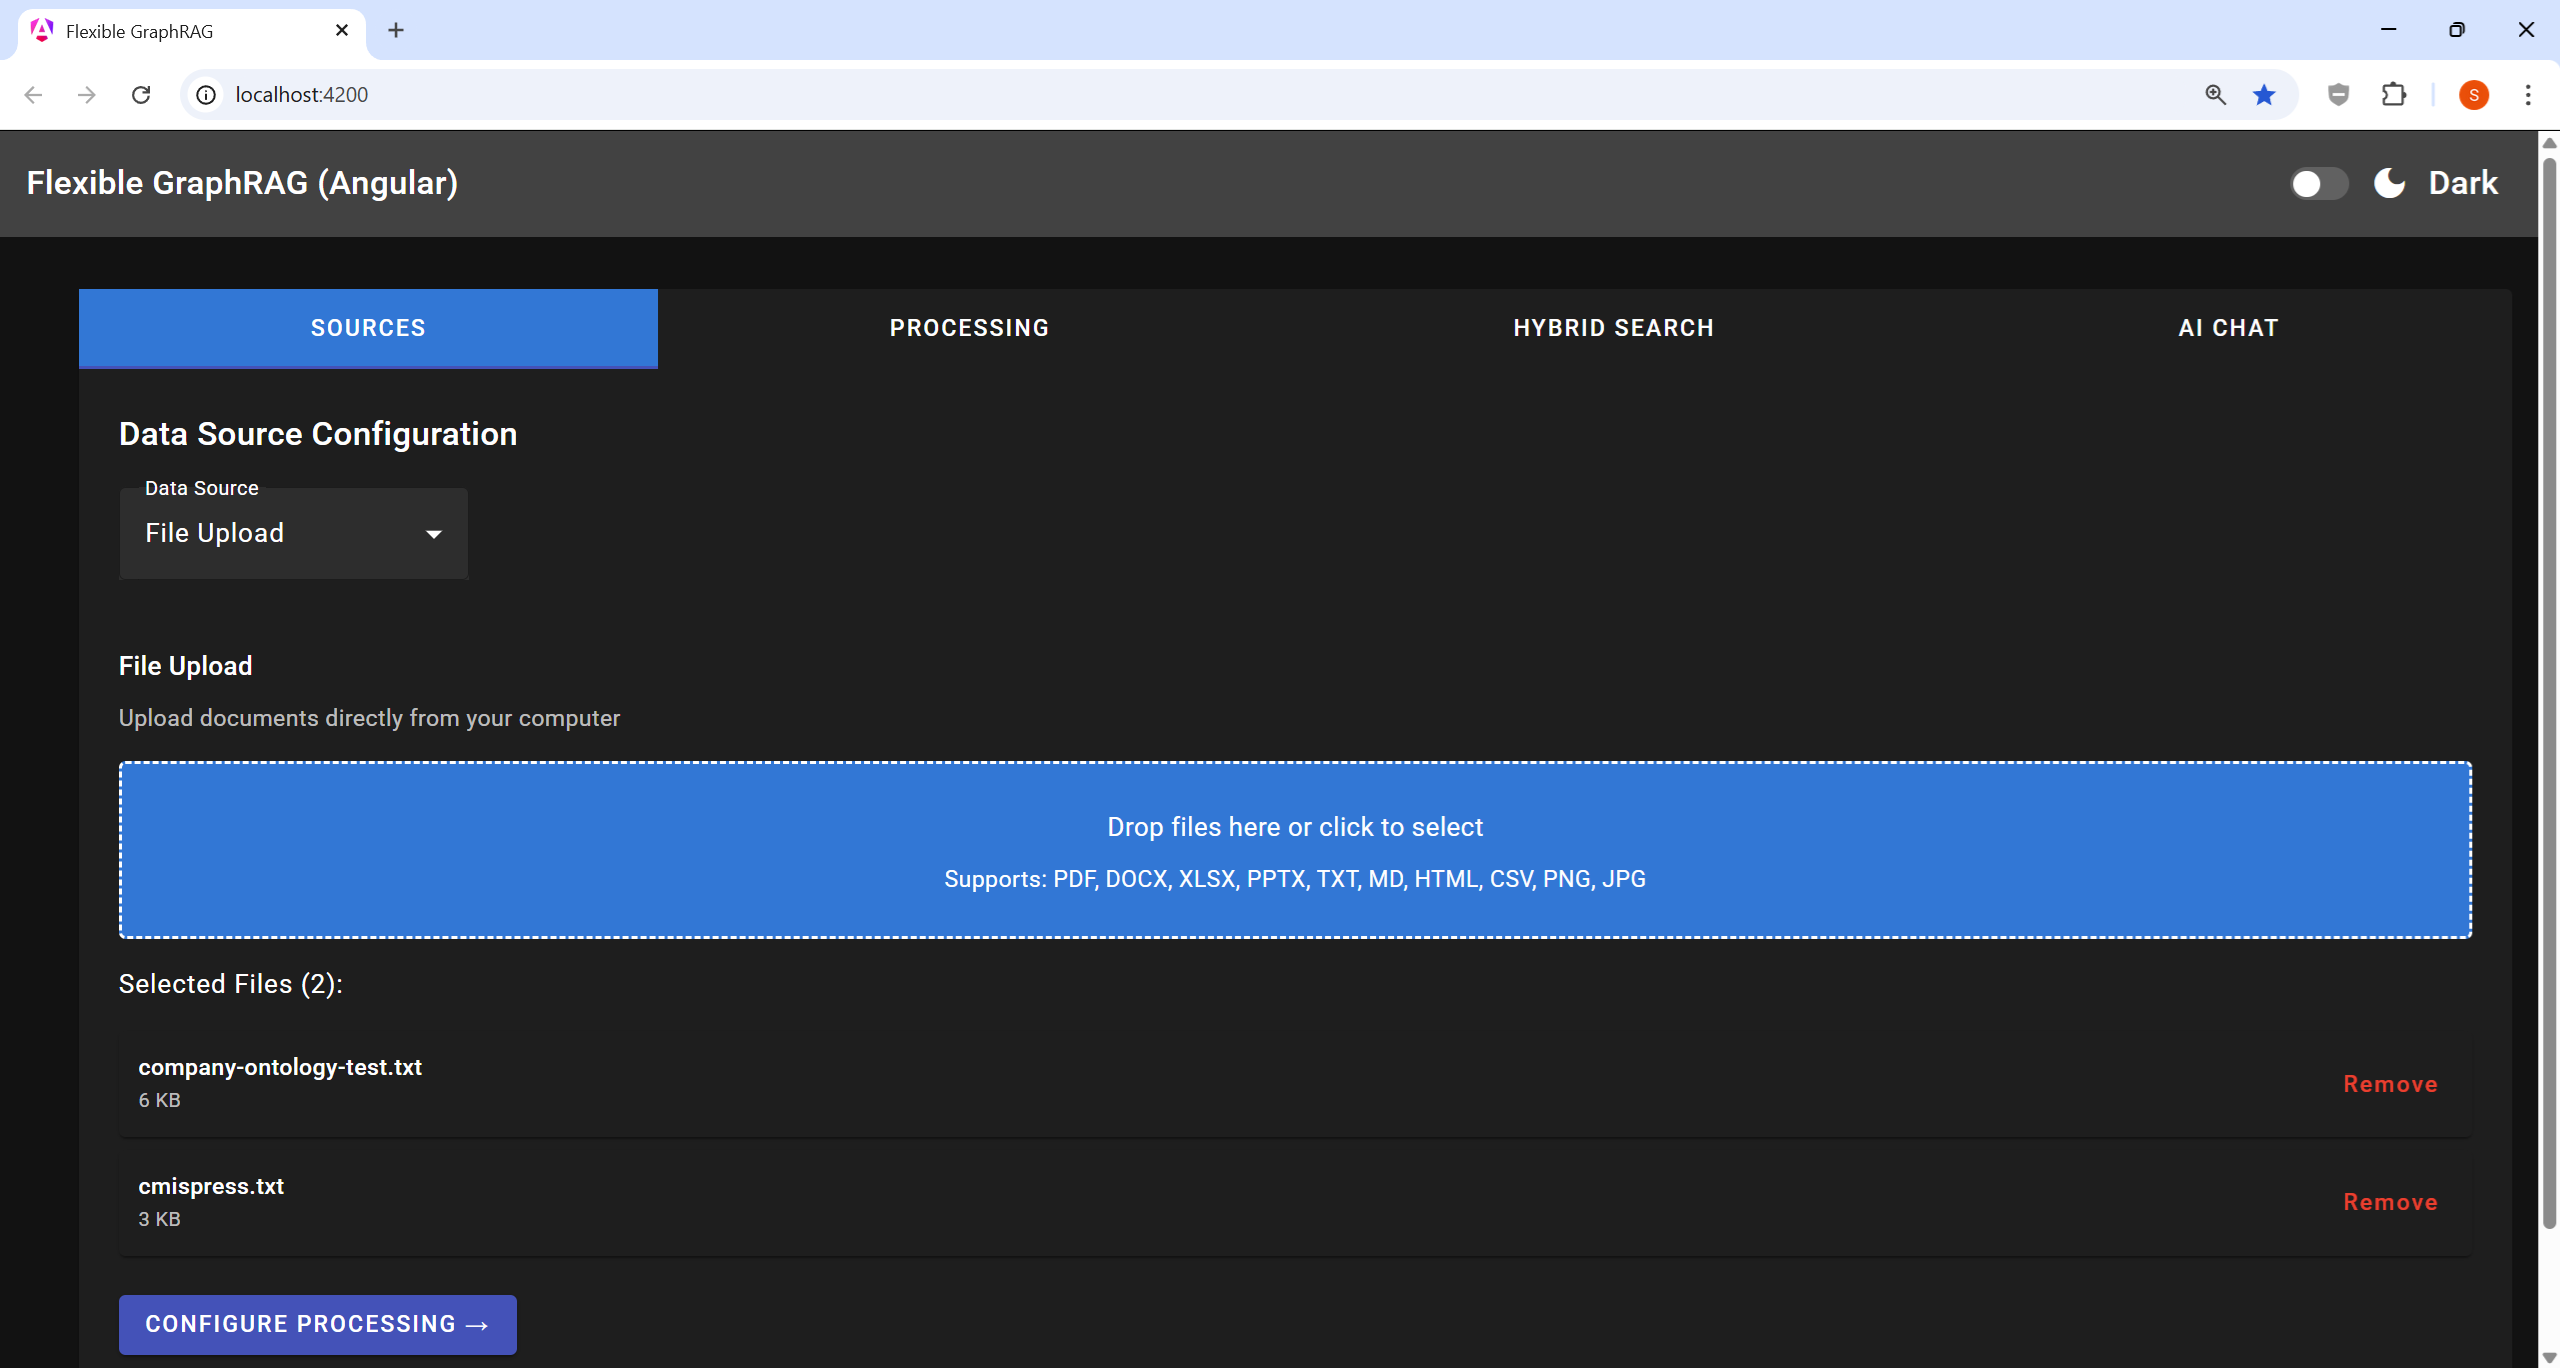
Task: Open the Extensions puzzle icon
Action: (x=2393, y=94)
